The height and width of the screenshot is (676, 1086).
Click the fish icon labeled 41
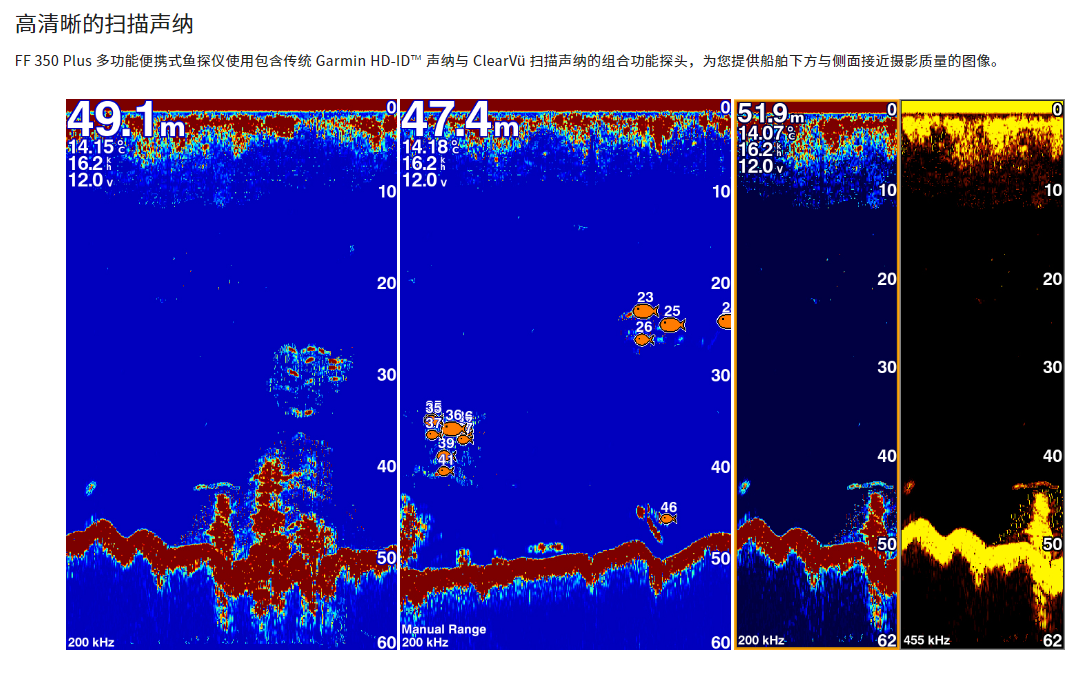coord(445,470)
